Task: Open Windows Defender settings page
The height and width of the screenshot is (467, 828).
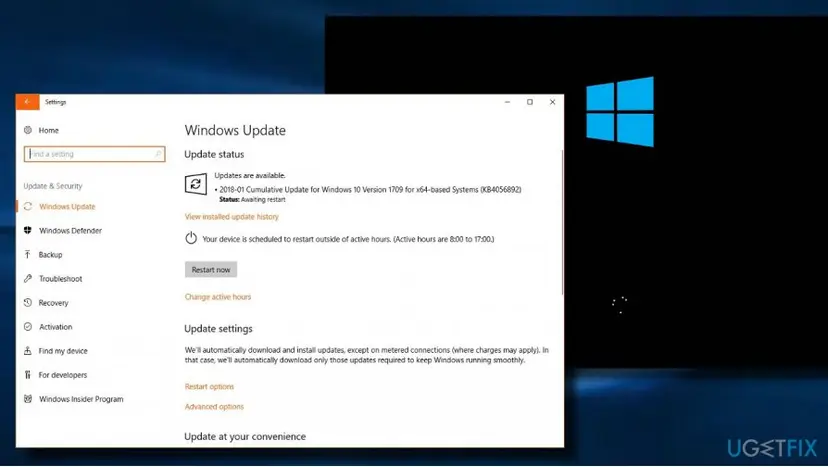Action: [x=70, y=230]
